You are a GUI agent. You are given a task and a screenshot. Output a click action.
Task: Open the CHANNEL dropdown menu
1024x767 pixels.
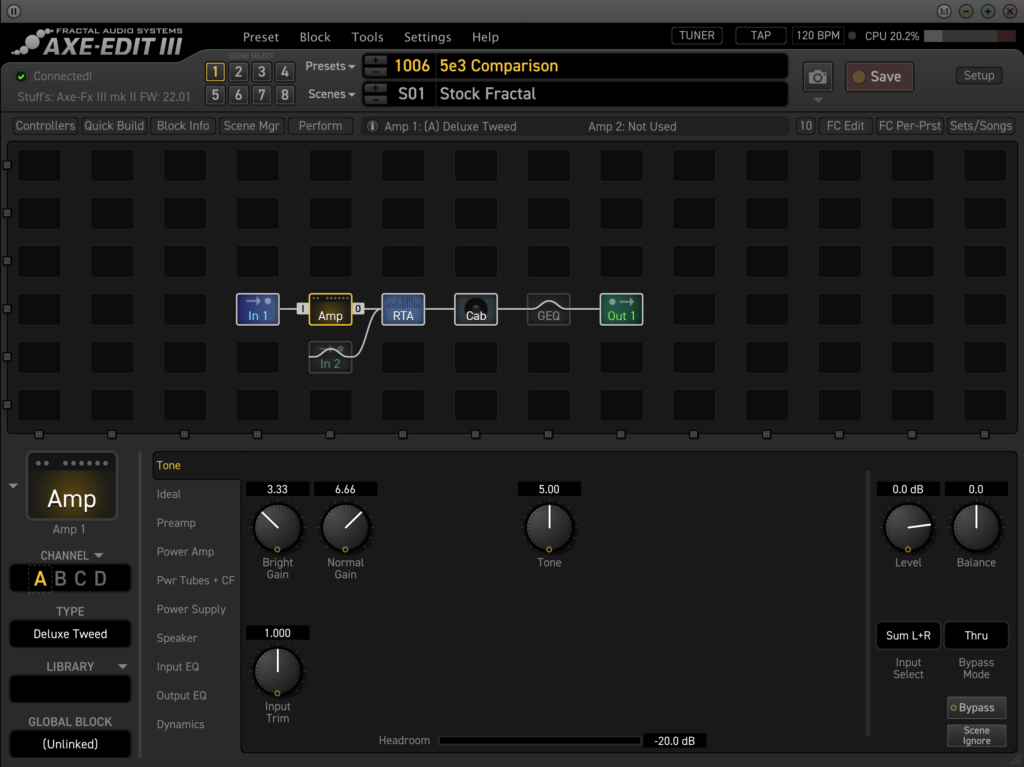click(x=72, y=555)
